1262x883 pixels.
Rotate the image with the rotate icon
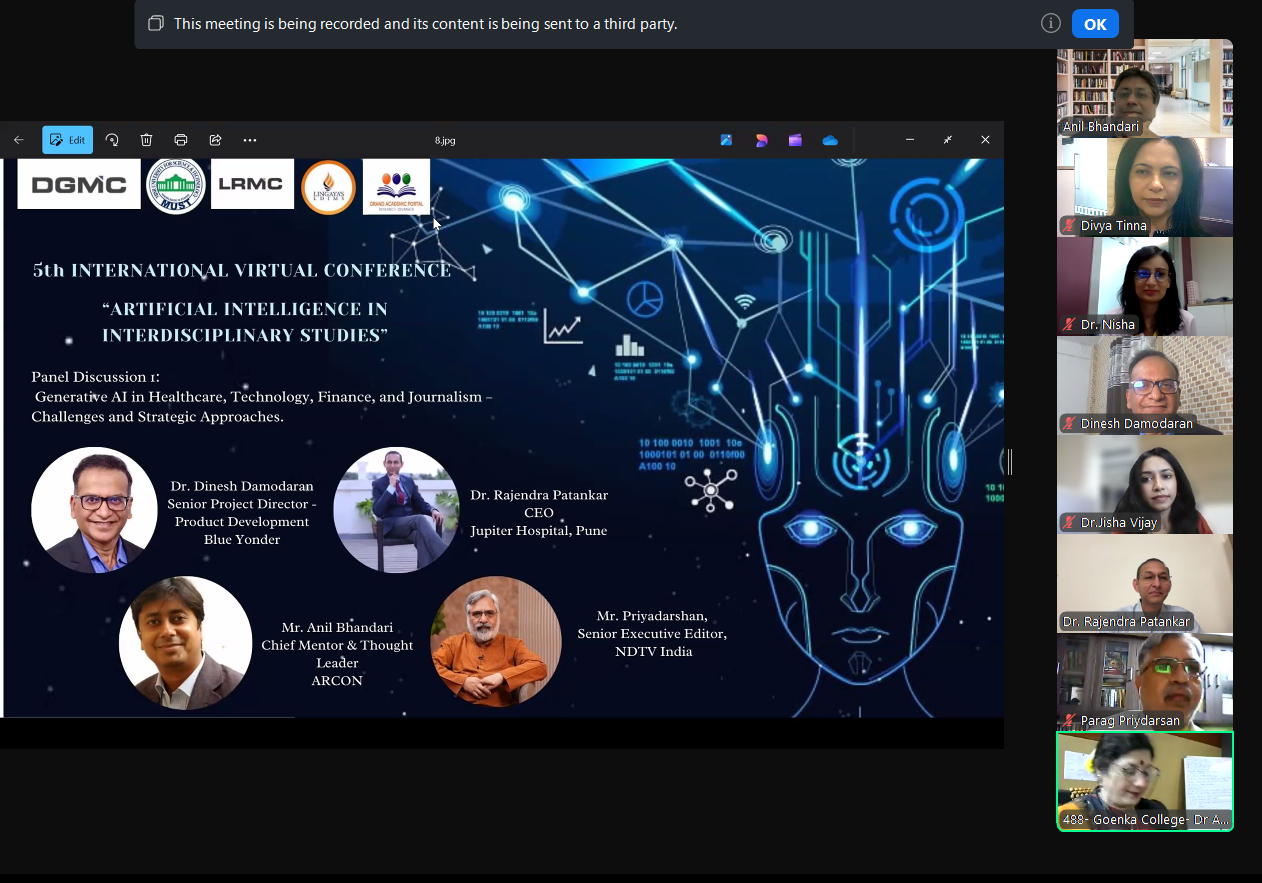(x=112, y=140)
